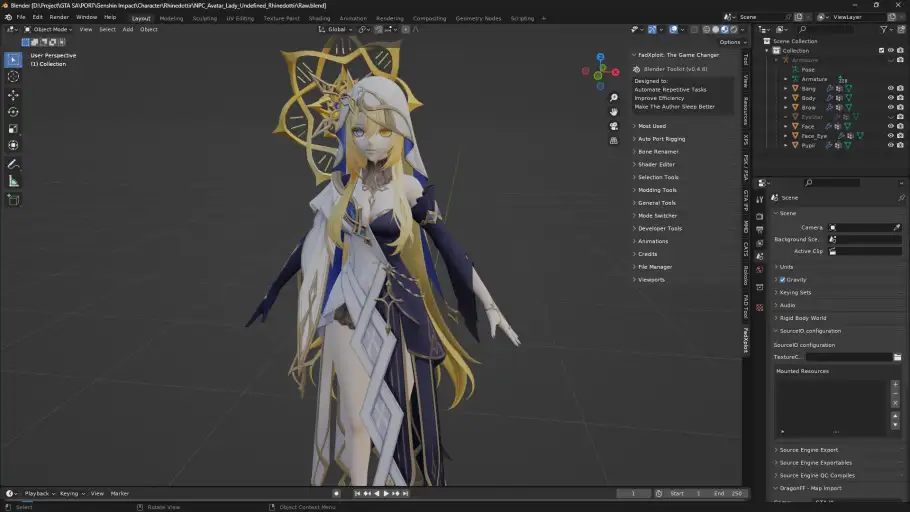
Task: Select the Select Box tool
Action: (x=13, y=60)
